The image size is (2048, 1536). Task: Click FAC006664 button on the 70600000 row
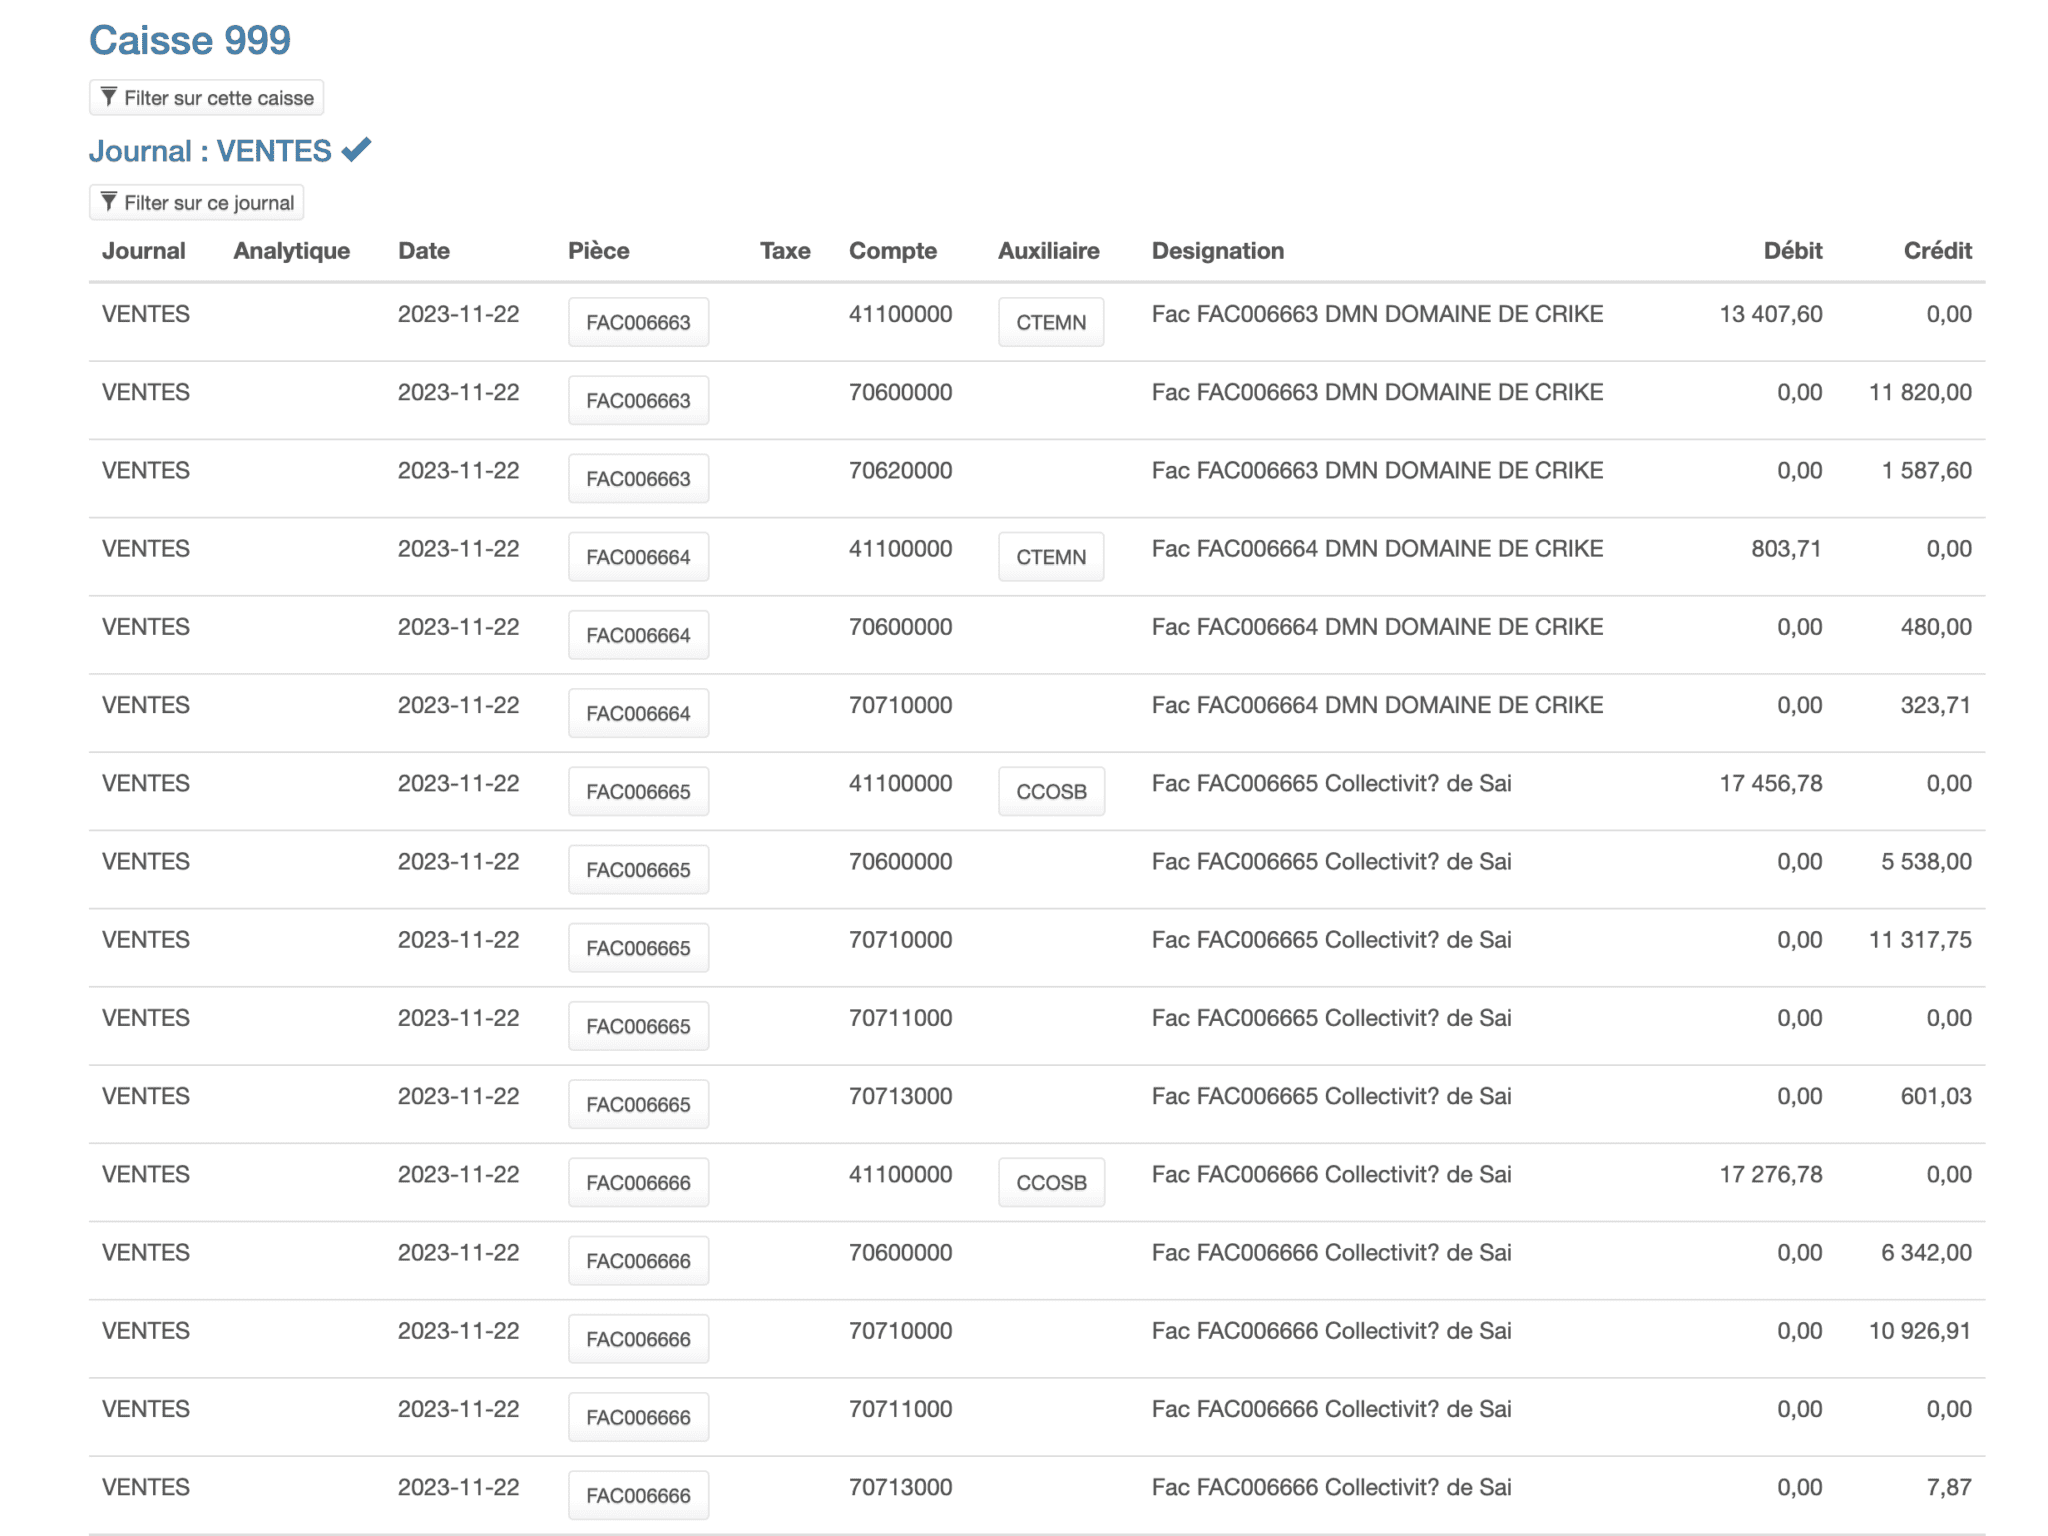click(x=638, y=635)
